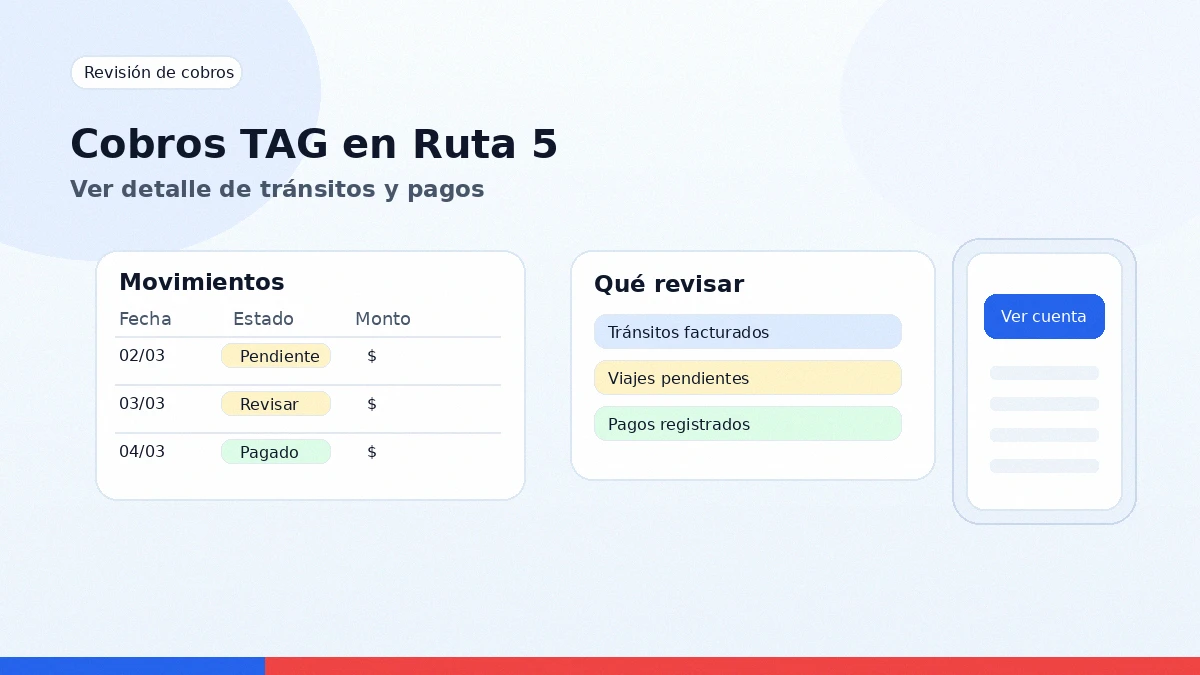Open the Viajes pendientes item
Image resolution: width=1200 pixels, height=675 pixels.
click(x=748, y=378)
